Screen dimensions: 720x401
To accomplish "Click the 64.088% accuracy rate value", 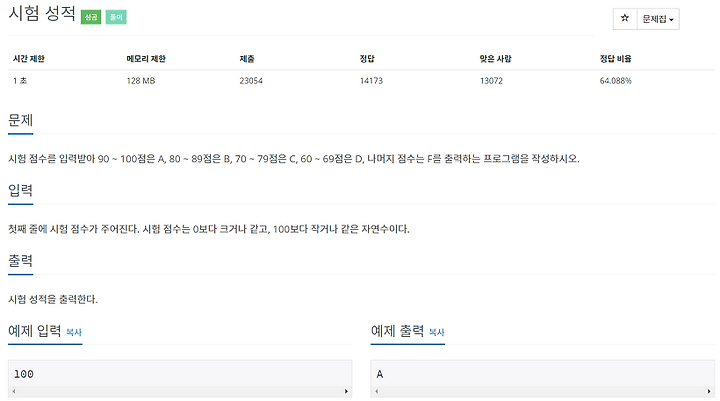I will coord(616,81).
